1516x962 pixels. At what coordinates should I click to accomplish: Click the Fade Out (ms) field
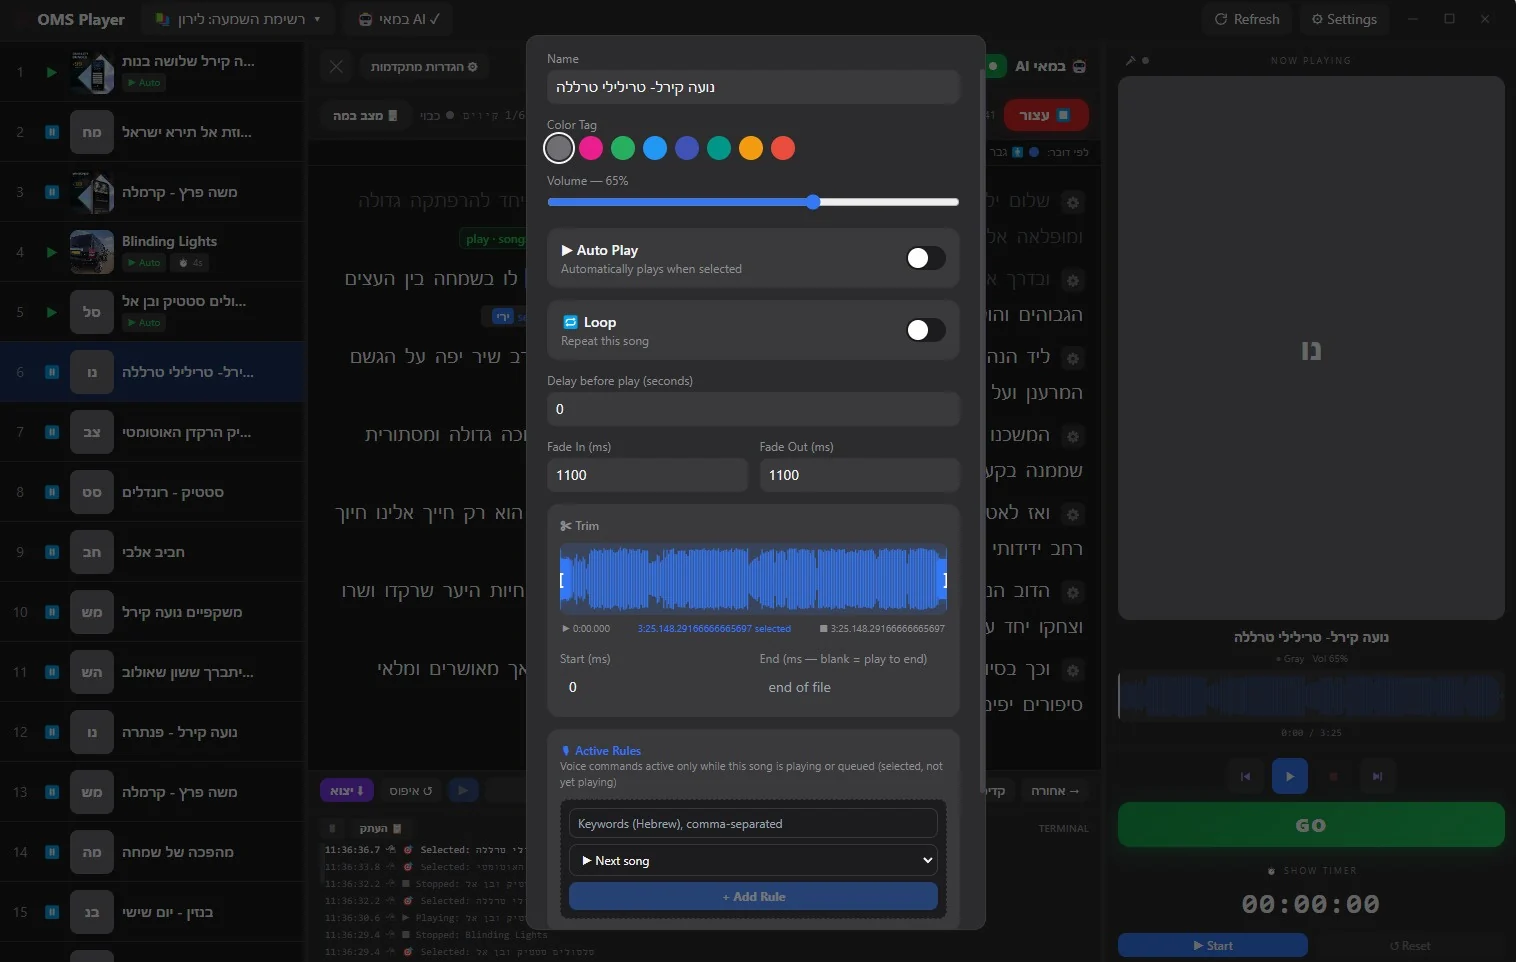coord(859,475)
